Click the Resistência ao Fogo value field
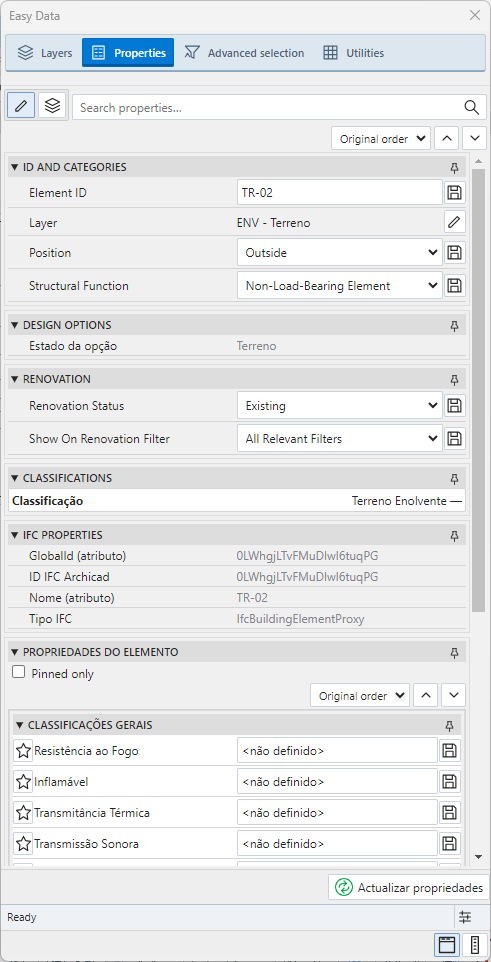The image size is (491, 962). point(337,750)
